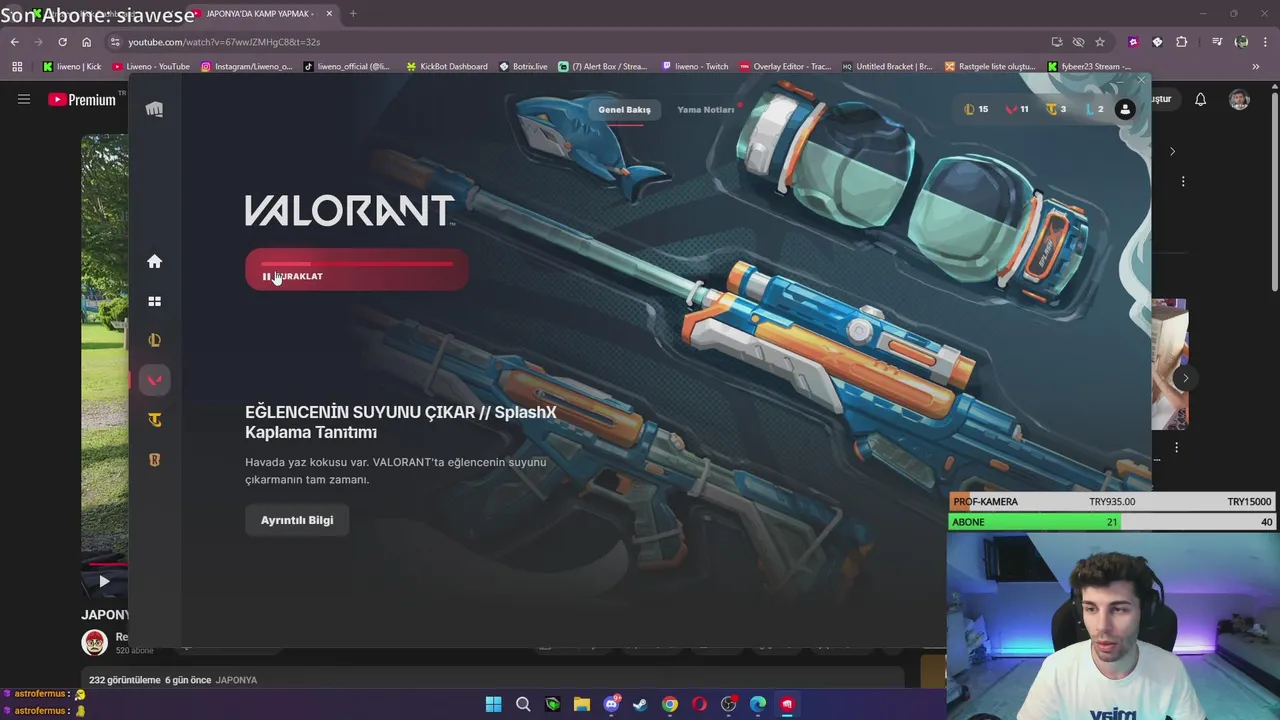Open OBS Studio from the taskbar
The height and width of the screenshot is (720, 1280).
(x=729, y=704)
